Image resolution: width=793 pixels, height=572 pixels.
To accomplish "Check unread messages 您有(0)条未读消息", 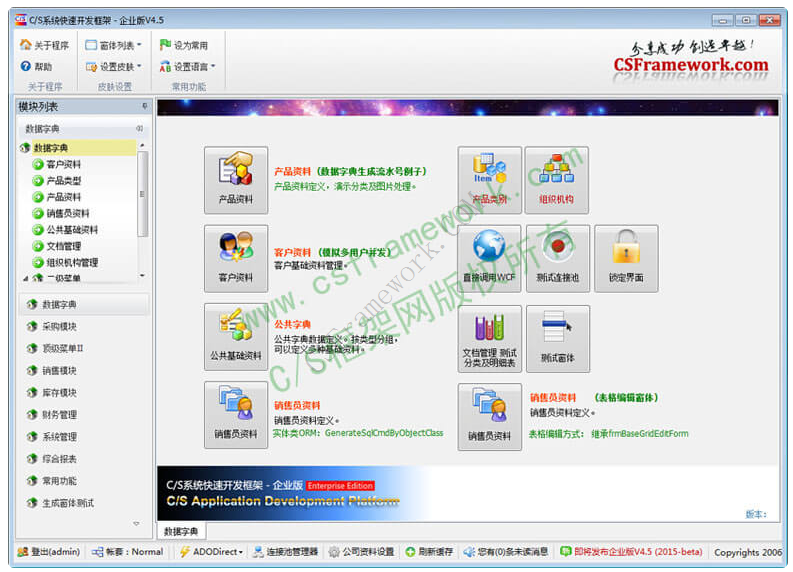I will (506, 552).
